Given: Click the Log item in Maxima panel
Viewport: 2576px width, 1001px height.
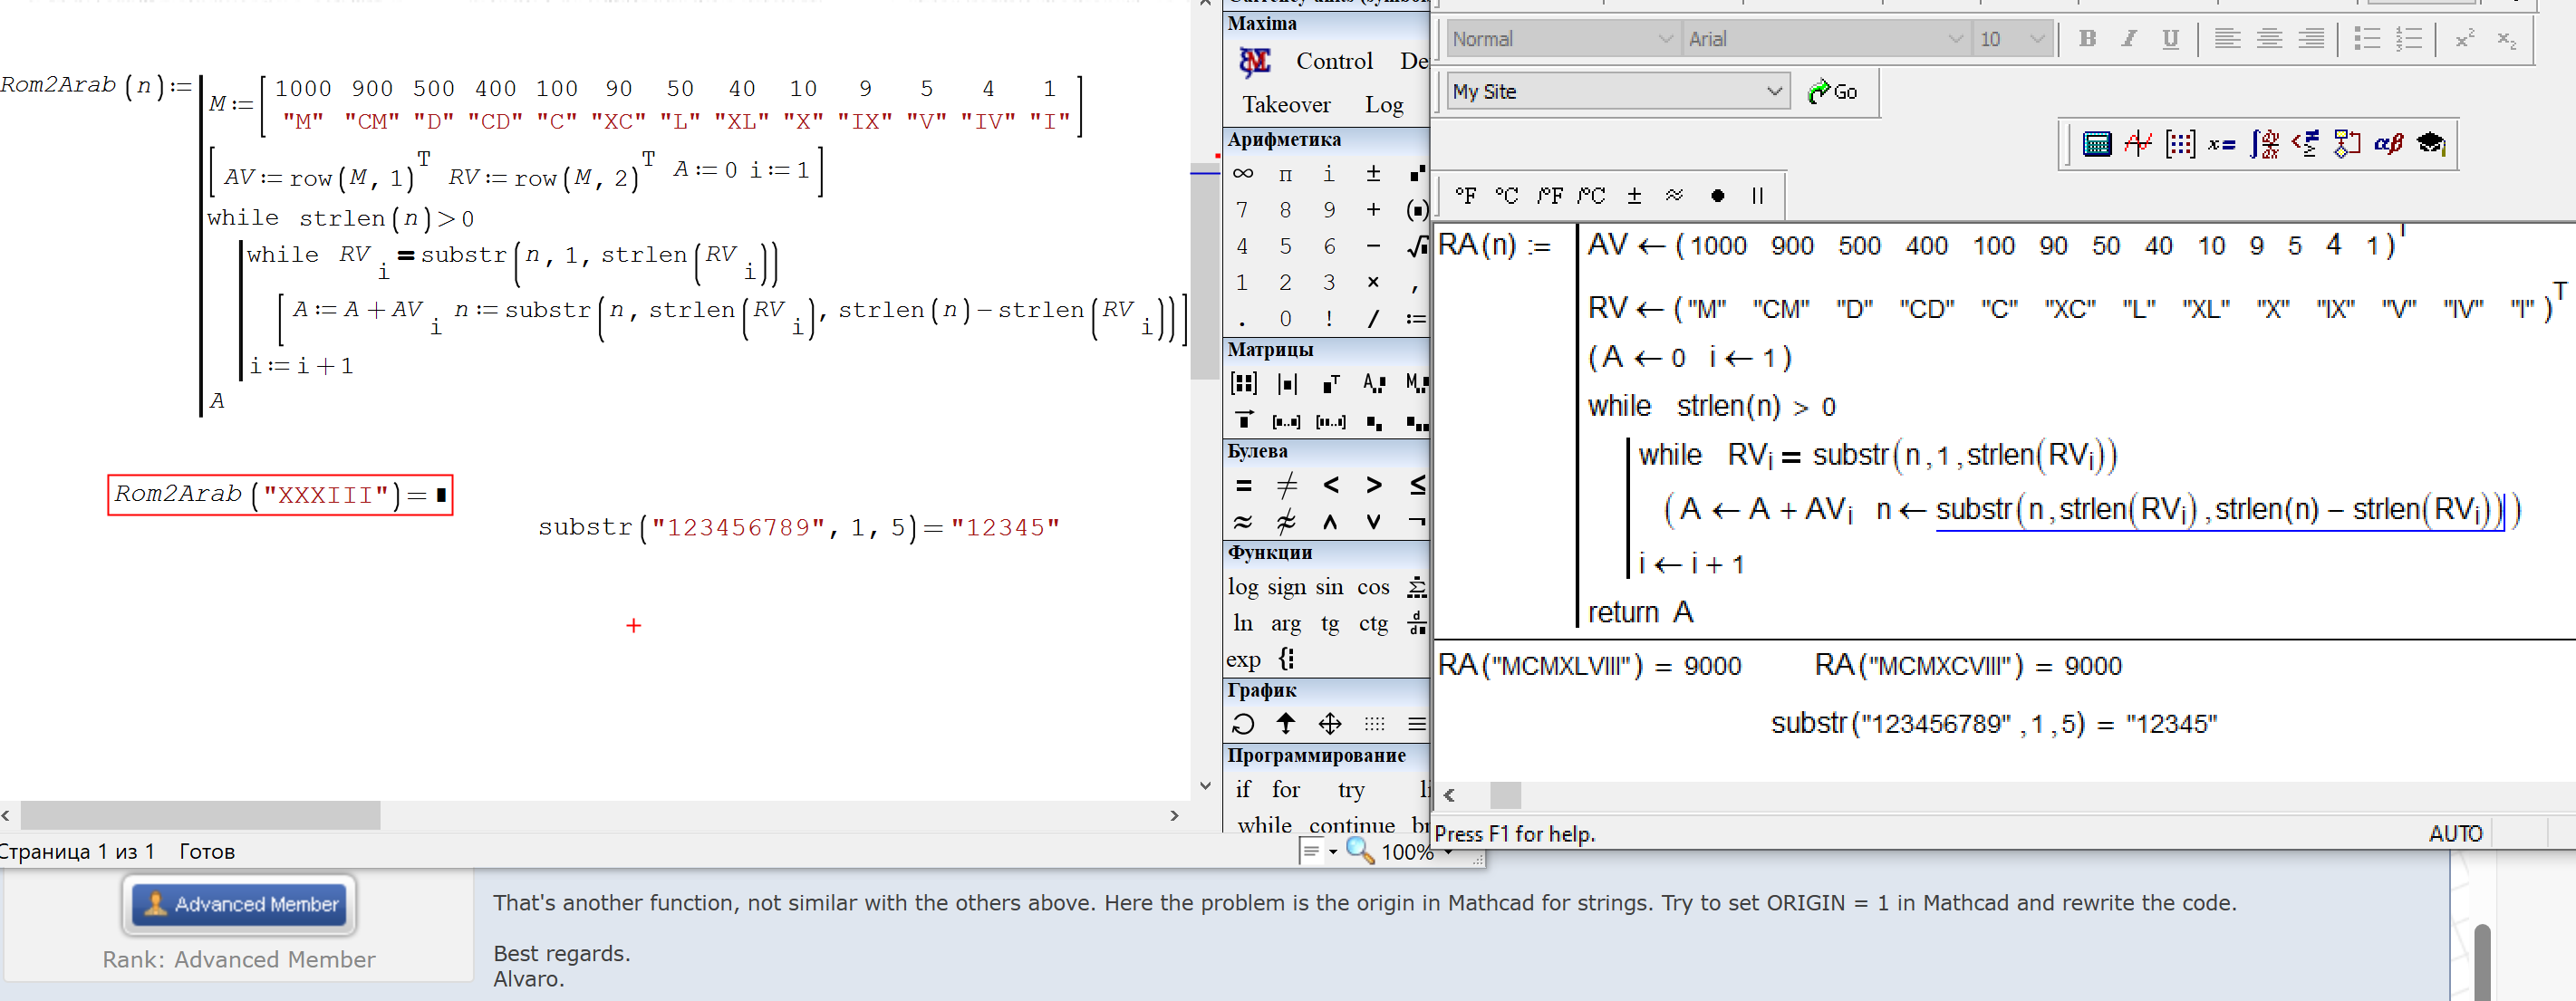Looking at the screenshot, I should [1383, 105].
